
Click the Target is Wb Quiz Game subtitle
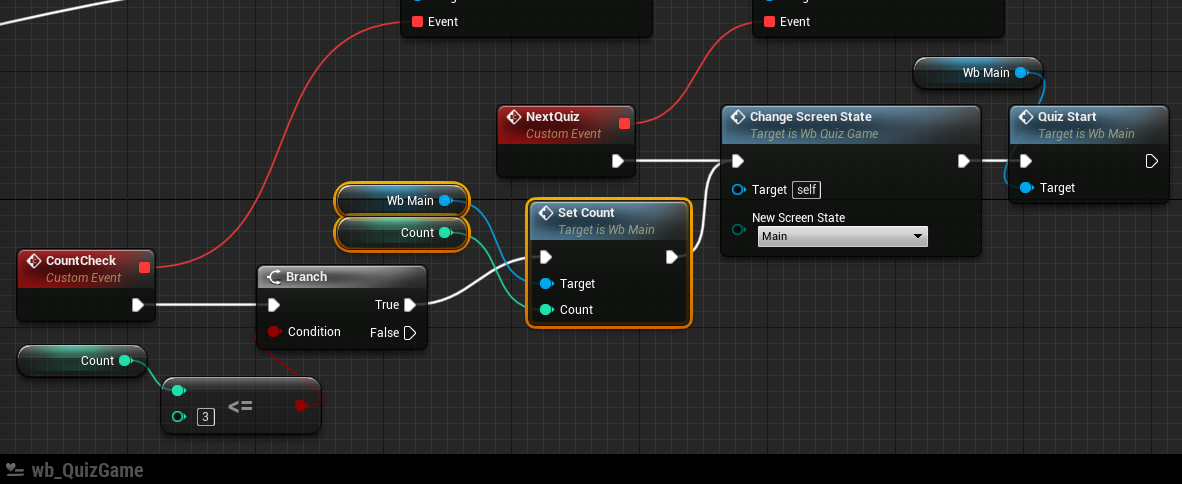pyautogui.click(x=814, y=134)
